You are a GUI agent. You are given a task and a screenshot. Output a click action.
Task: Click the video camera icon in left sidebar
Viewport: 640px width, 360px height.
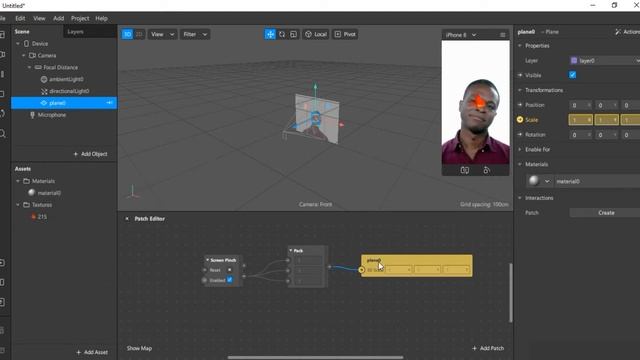tap(2, 54)
